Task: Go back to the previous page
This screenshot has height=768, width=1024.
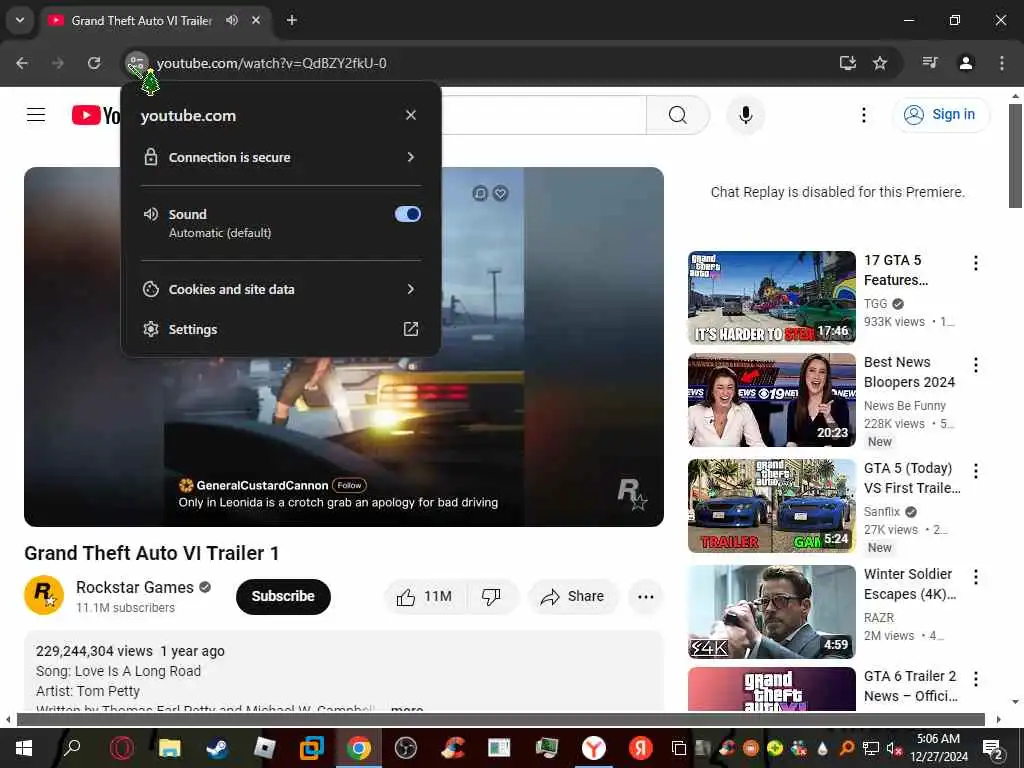Action: pos(22,63)
